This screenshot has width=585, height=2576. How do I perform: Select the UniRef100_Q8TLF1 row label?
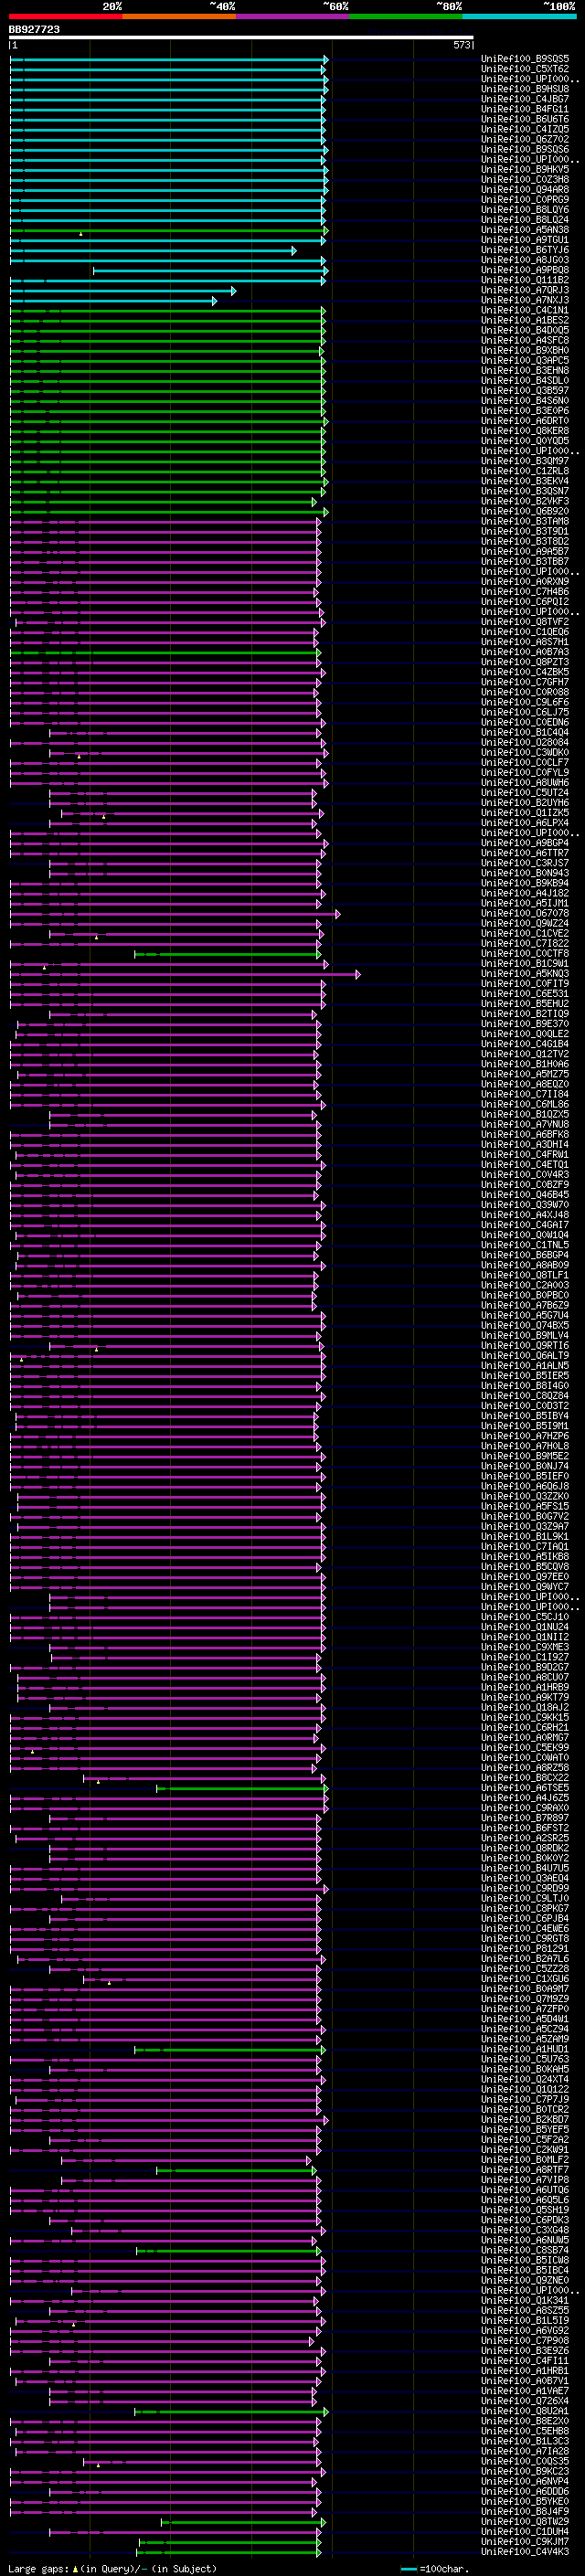coord(525,1275)
